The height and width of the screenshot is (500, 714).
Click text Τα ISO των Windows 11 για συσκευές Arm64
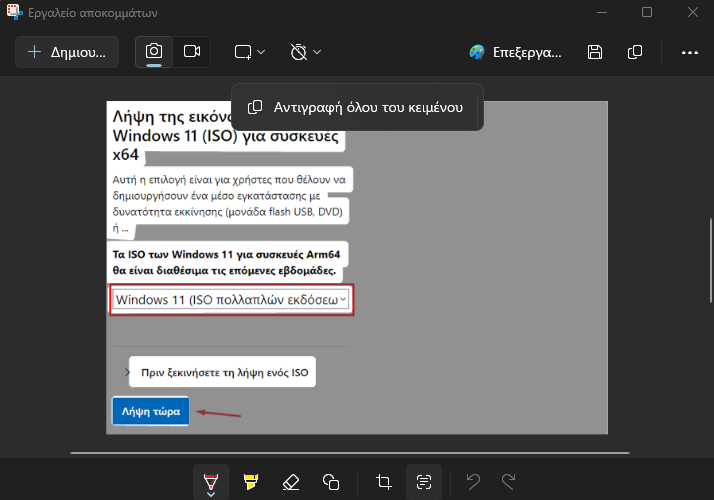pyautogui.click(x=226, y=254)
